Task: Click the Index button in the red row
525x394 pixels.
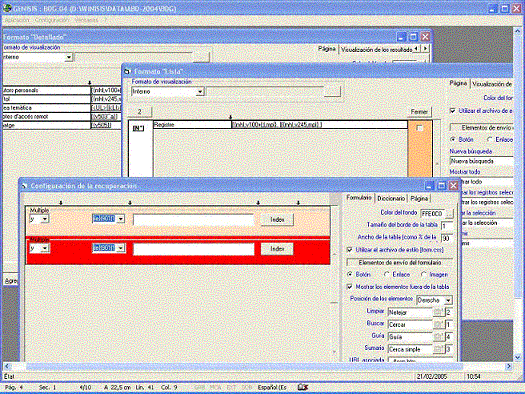Action: point(277,249)
